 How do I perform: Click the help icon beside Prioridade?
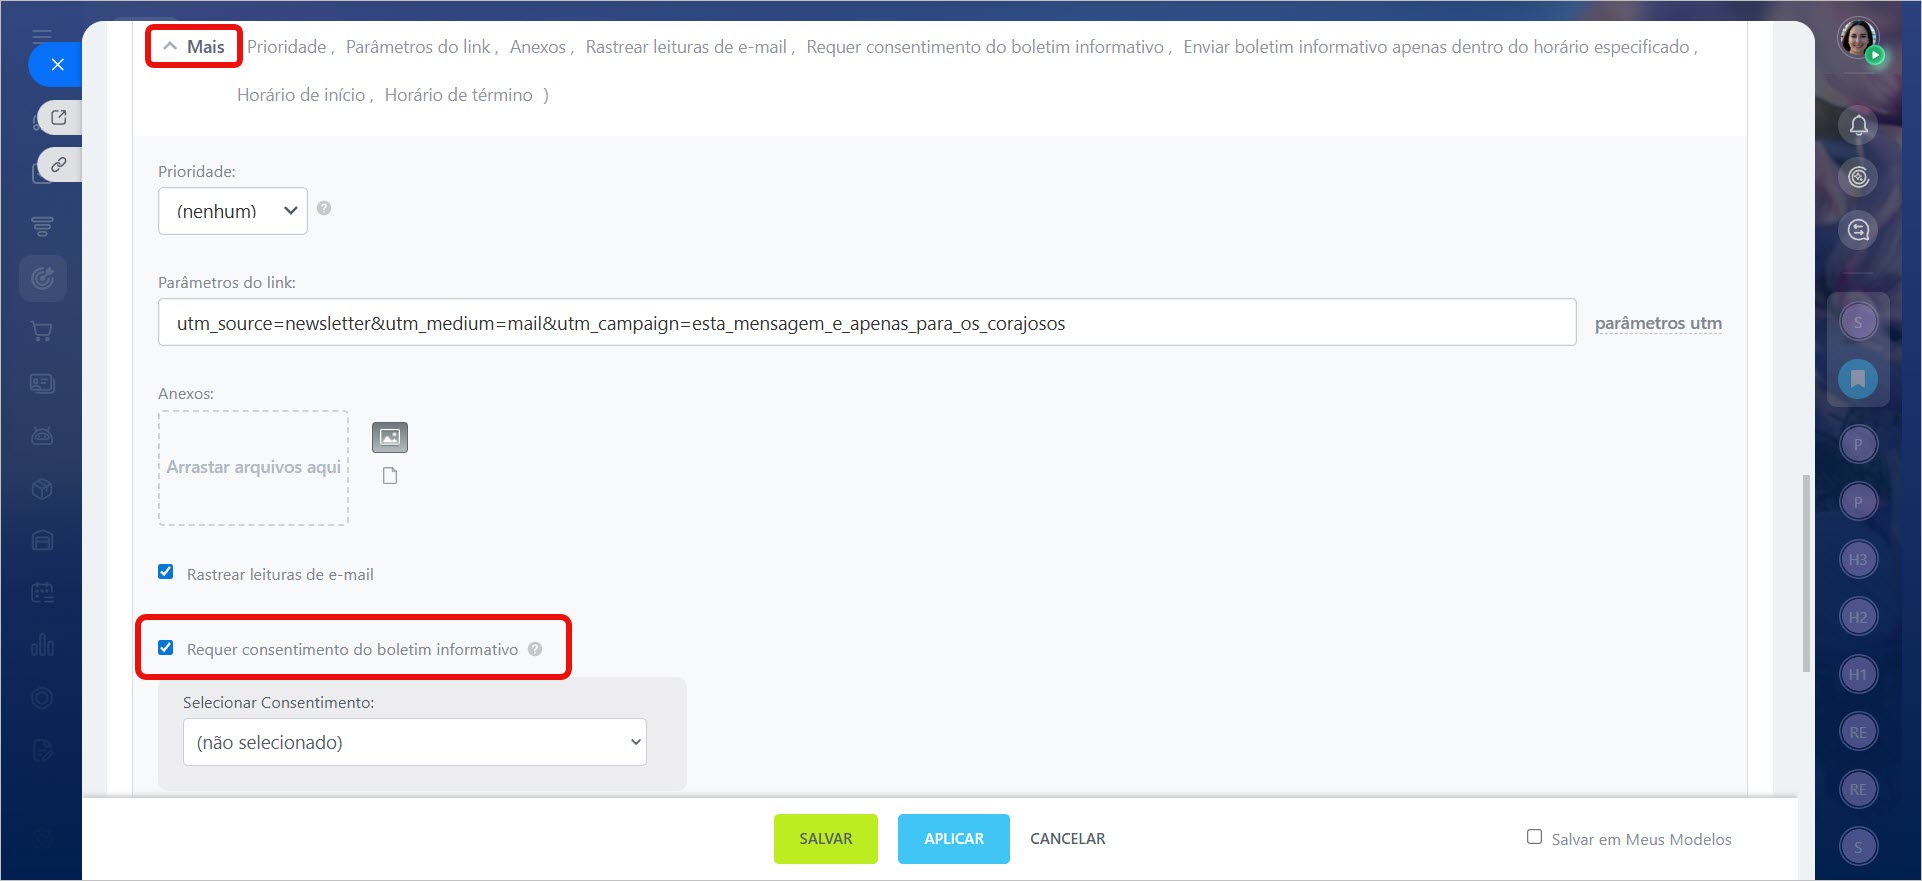(x=324, y=208)
